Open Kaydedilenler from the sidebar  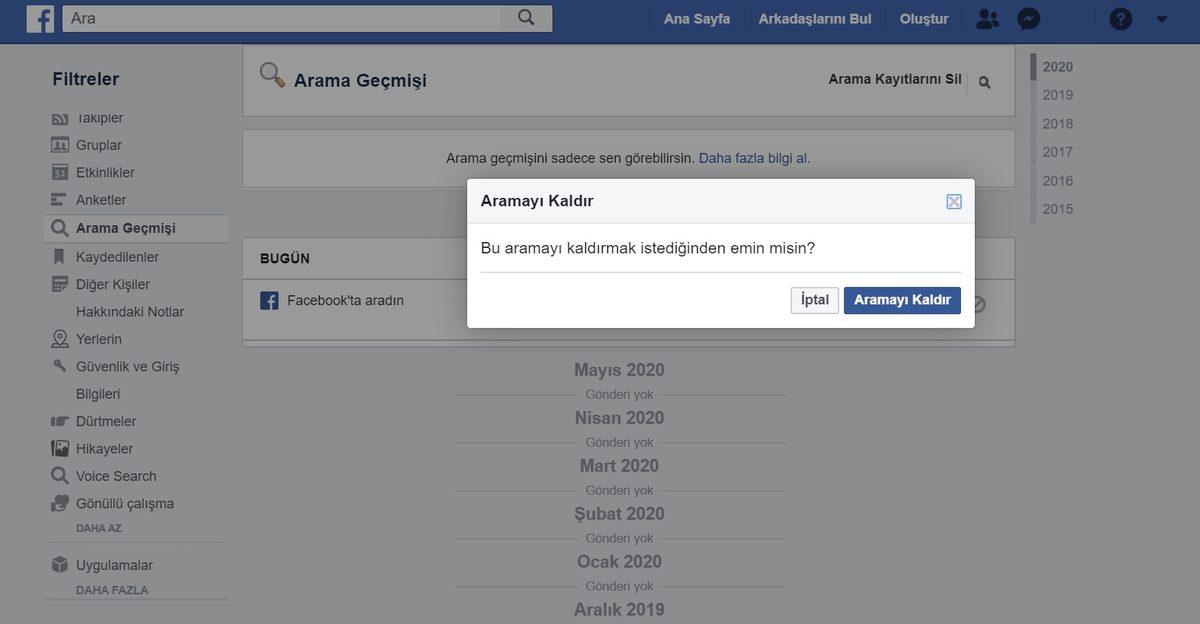click(x=117, y=256)
